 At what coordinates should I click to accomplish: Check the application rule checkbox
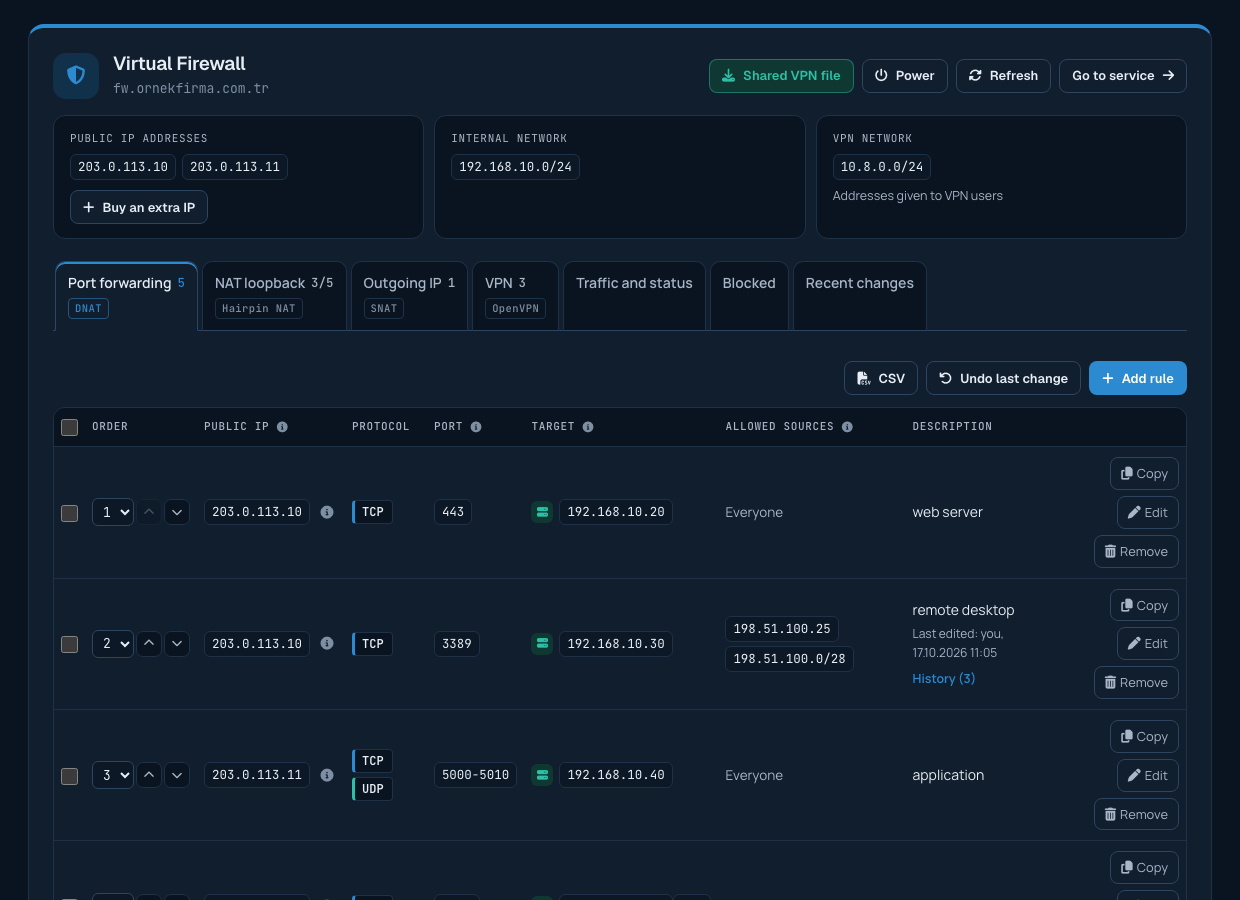coord(69,776)
